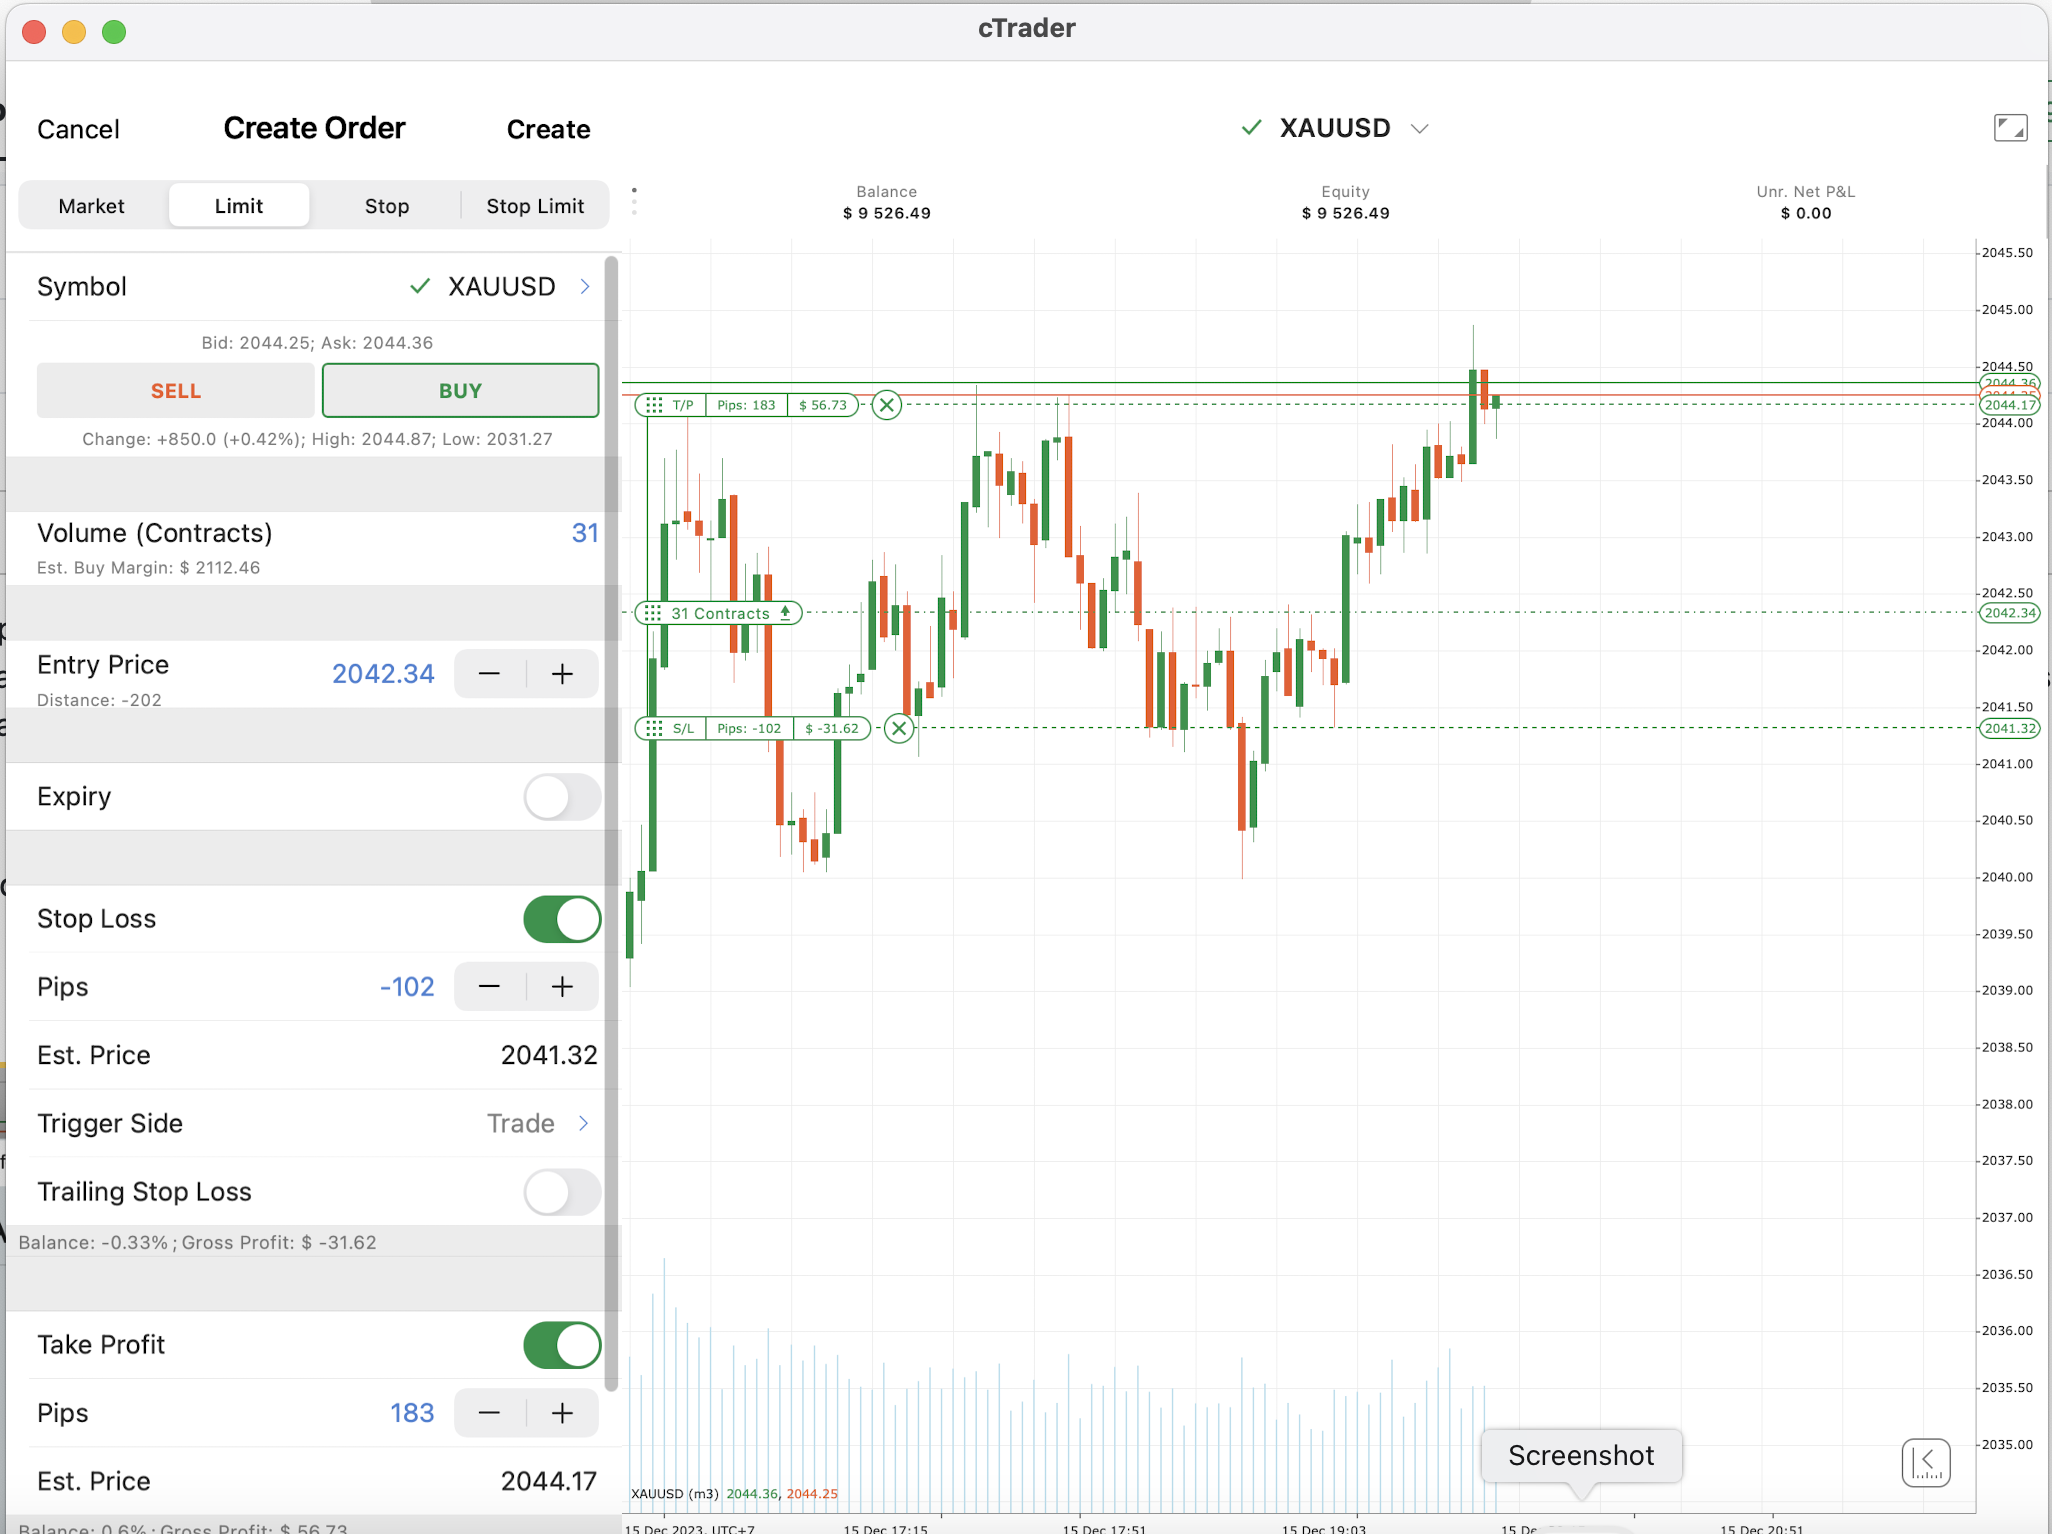The height and width of the screenshot is (1534, 2052).
Task: Click the Unr. Net P&L $ 0.00 readout
Action: click(x=1806, y=202)
